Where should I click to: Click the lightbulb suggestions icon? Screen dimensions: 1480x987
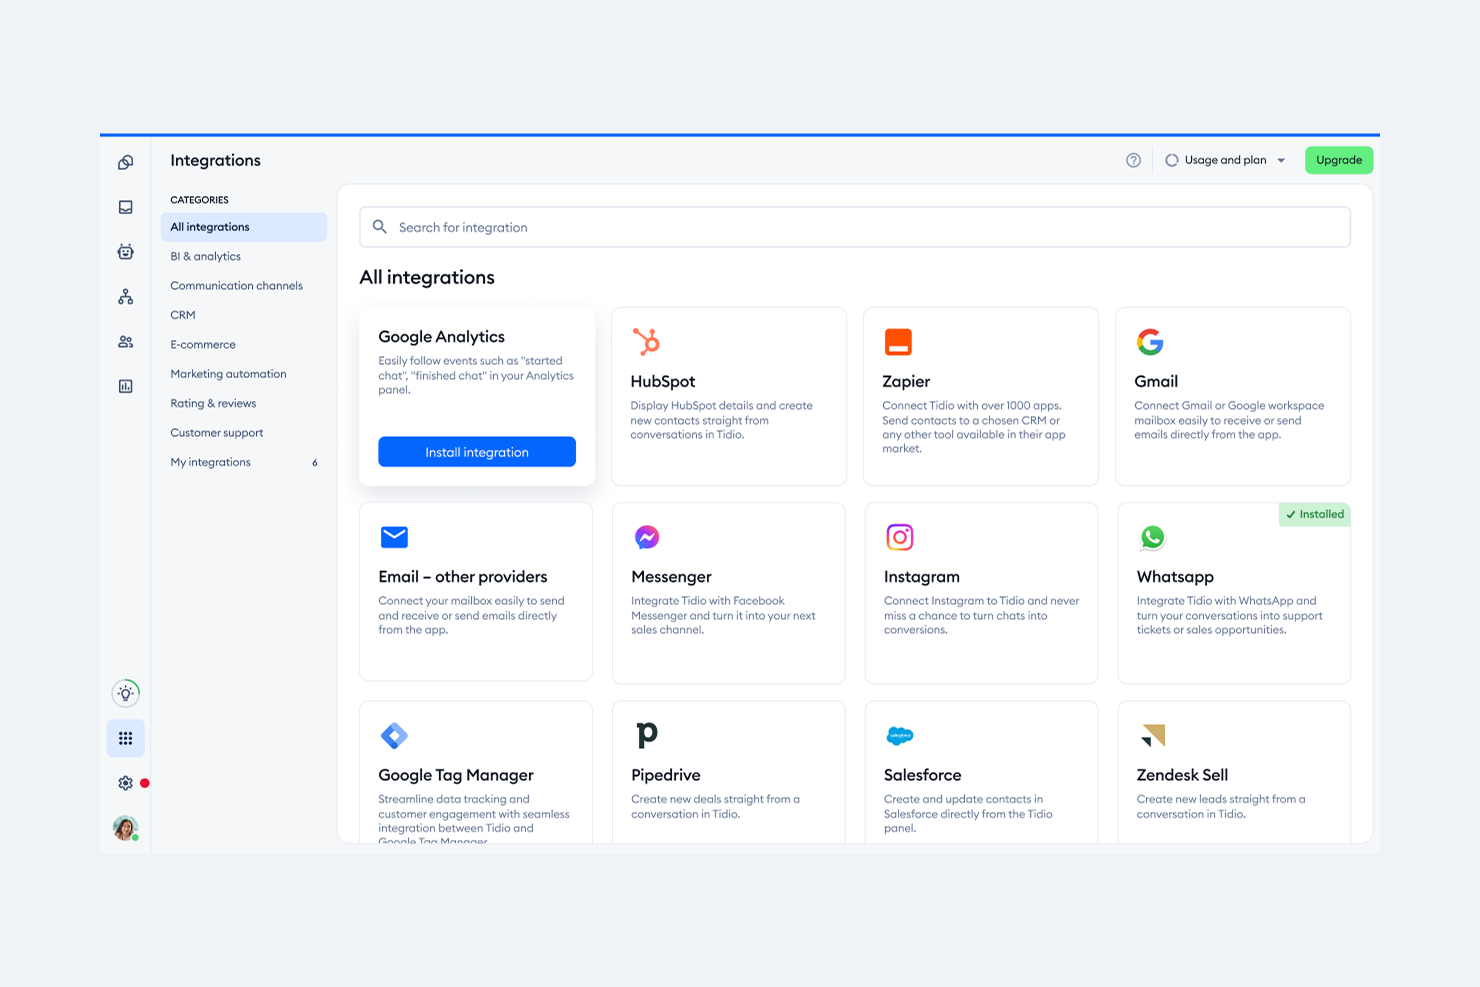pos(125,692)
